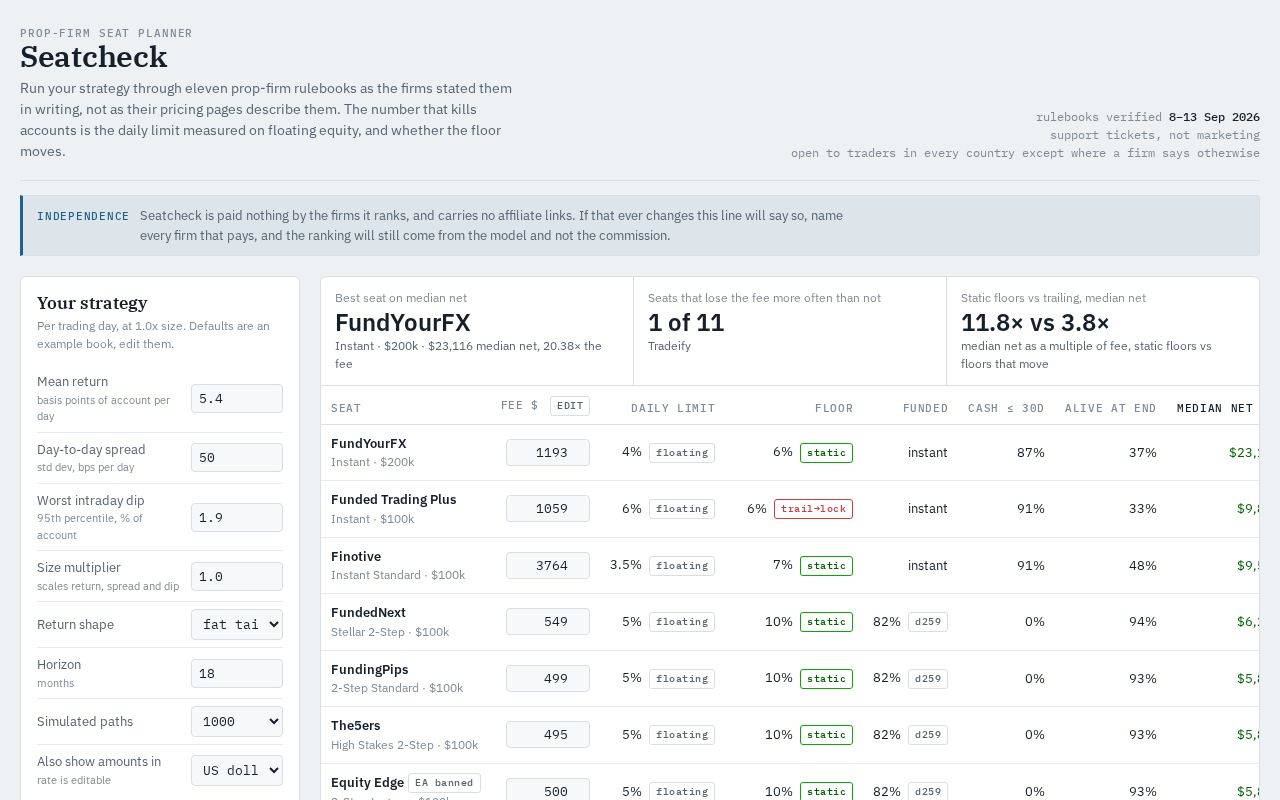Click the trail→lock floor badge
The width and height of the screenshot is (1280, 800).
(813, 508)
